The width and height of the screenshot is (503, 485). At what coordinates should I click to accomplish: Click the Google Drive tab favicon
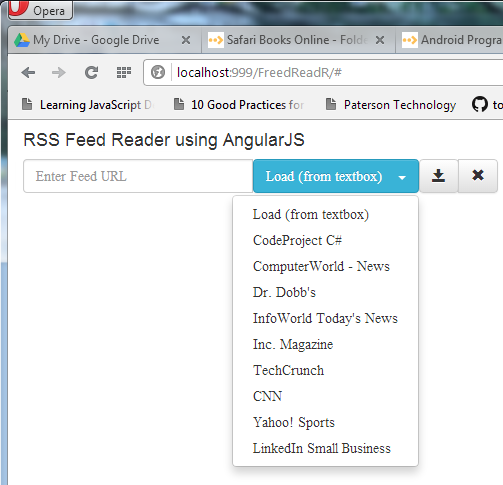coord(22,40)
